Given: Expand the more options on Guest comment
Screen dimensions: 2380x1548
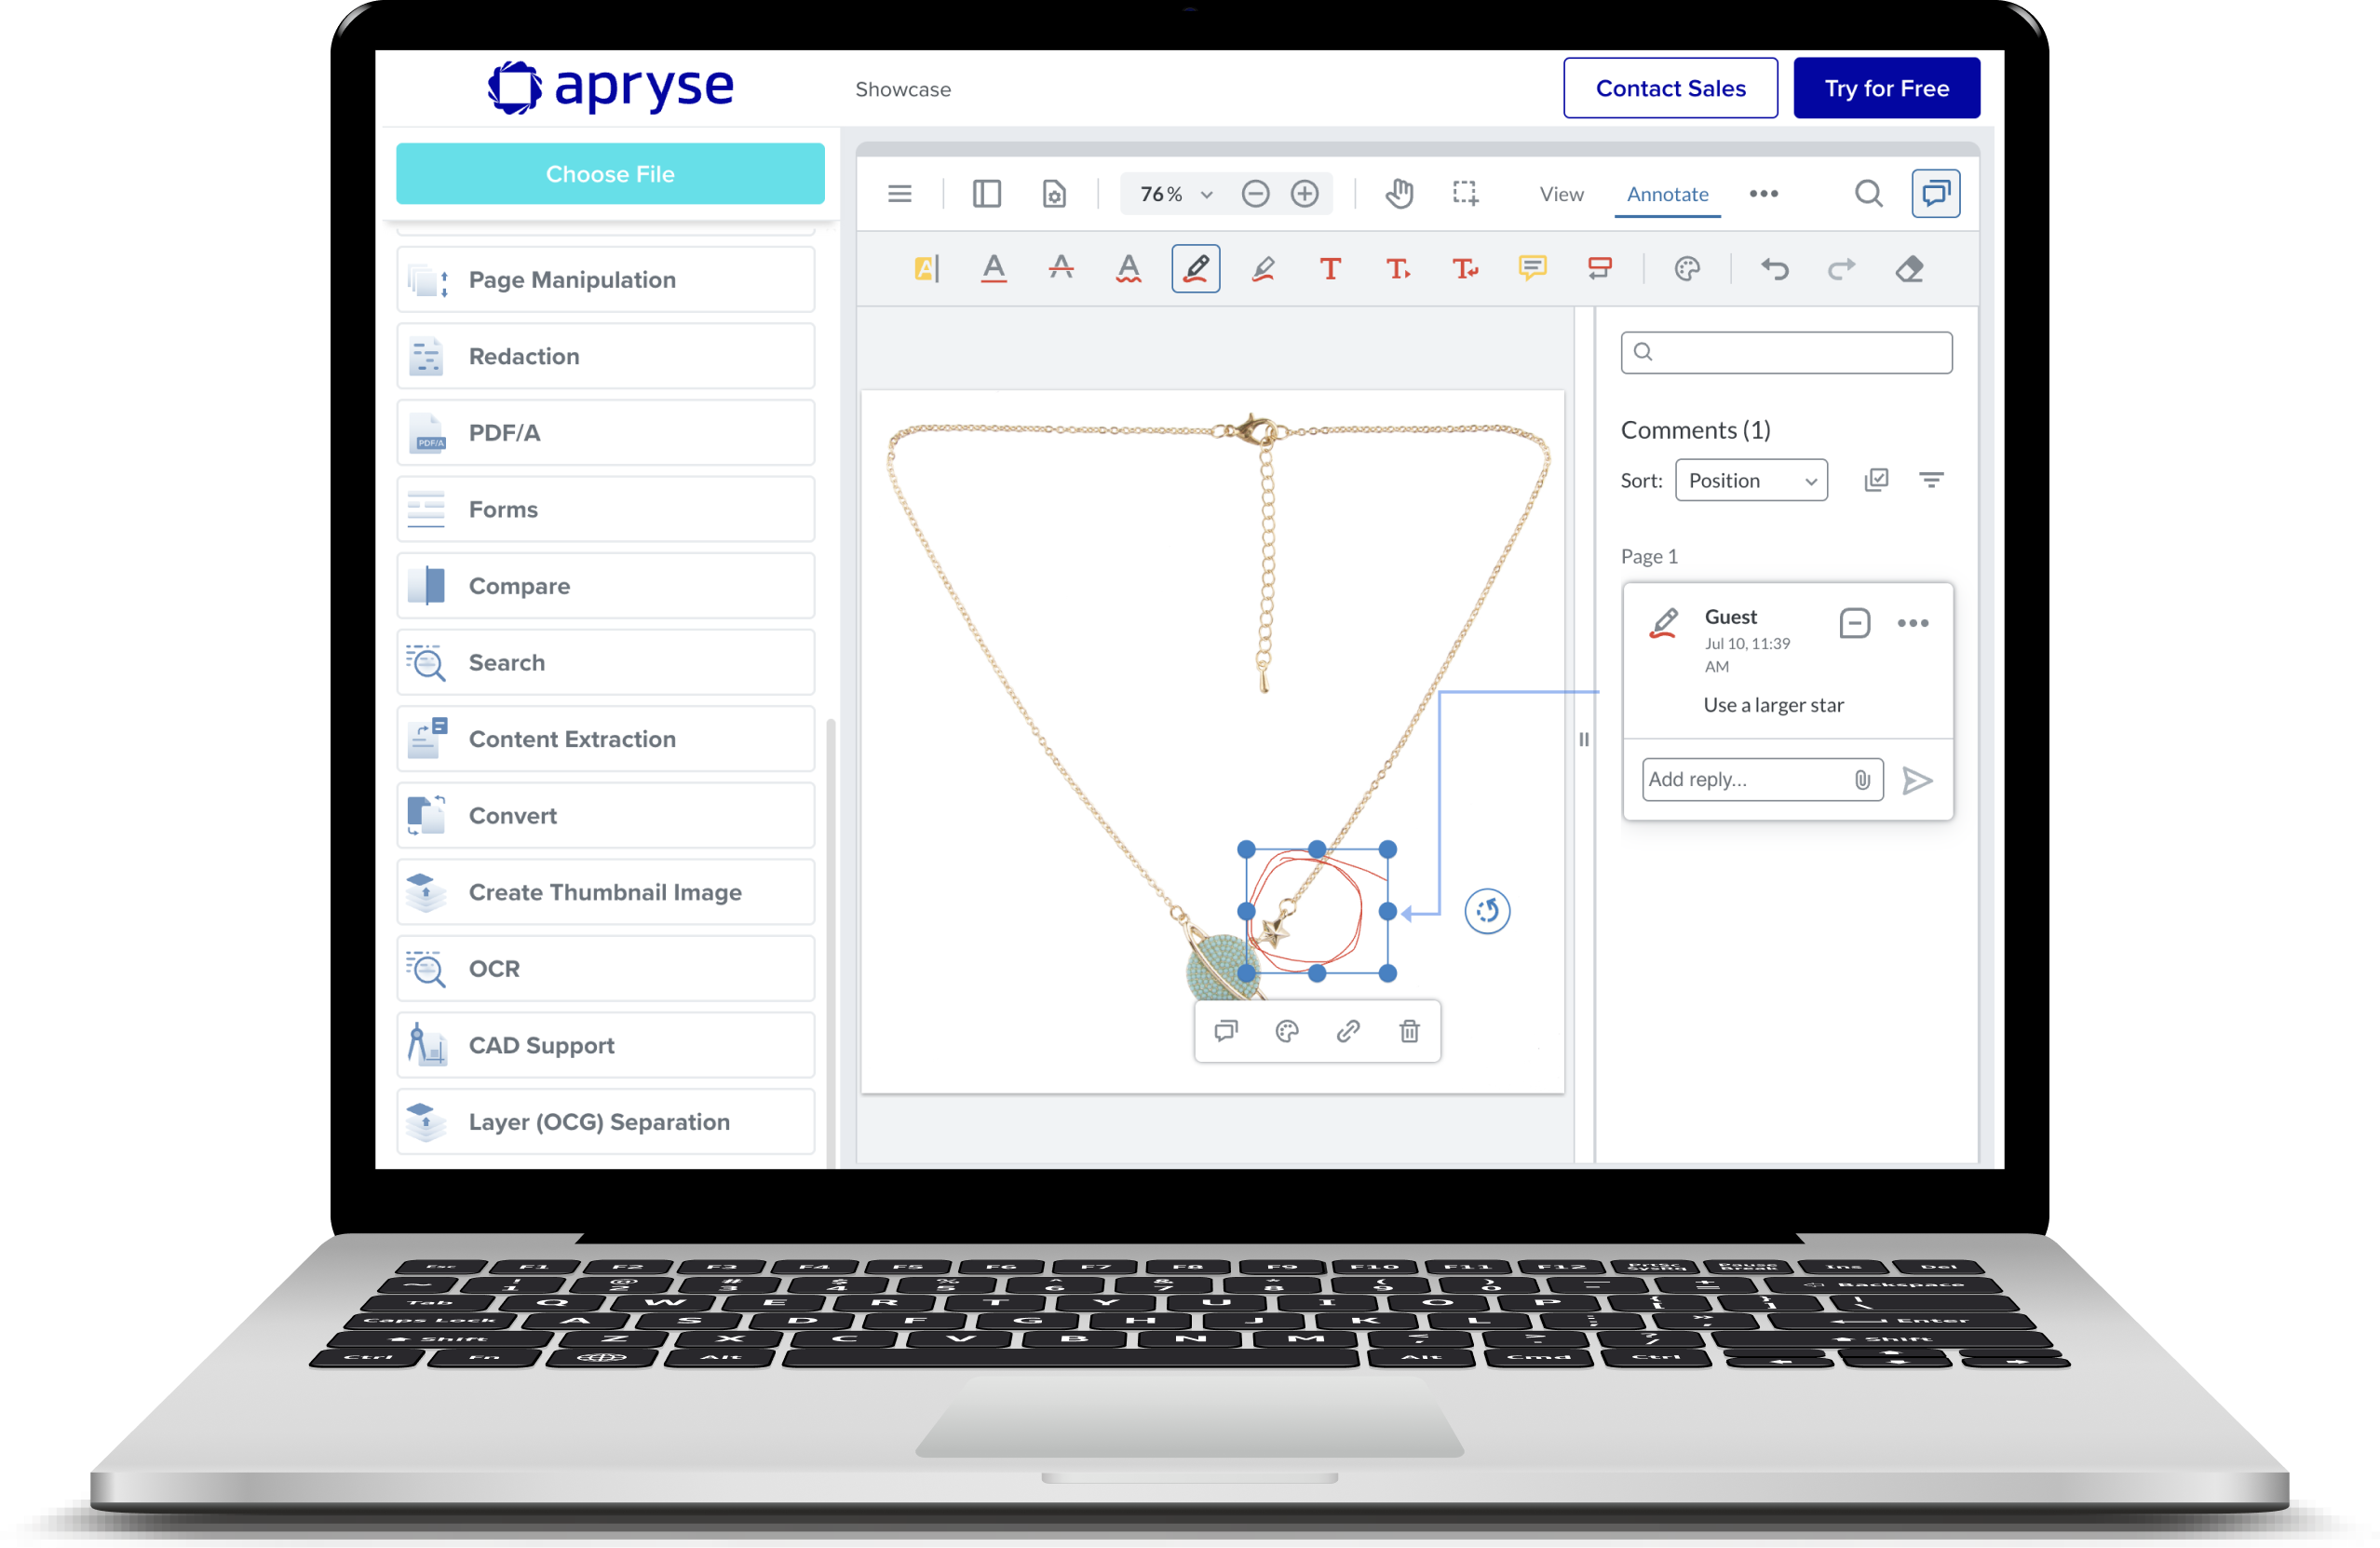Looking at the screenshot, I should [1911, 624].
